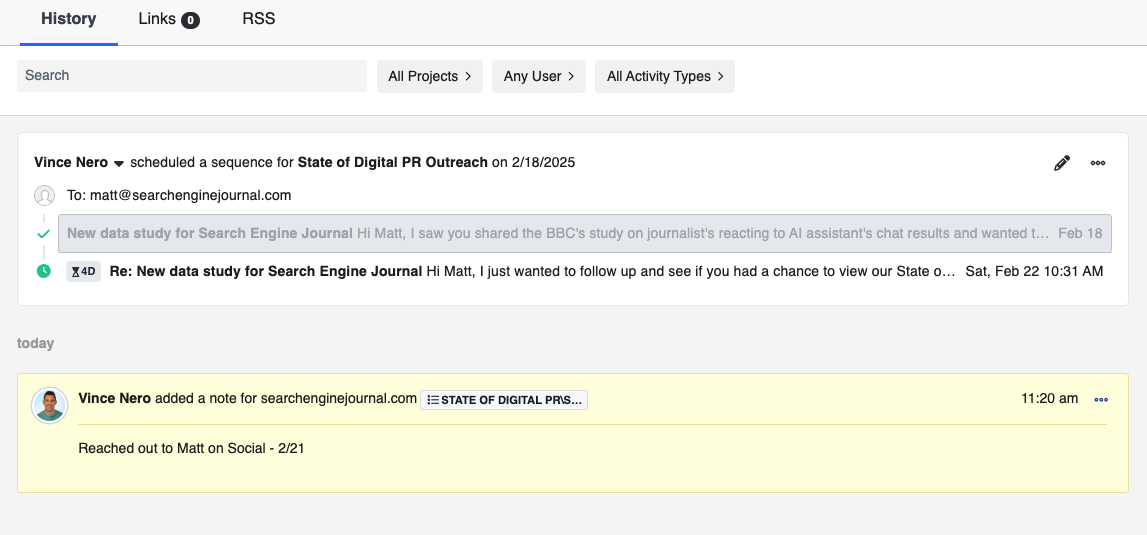Expand the All Activity Types filter

[664, 76]
